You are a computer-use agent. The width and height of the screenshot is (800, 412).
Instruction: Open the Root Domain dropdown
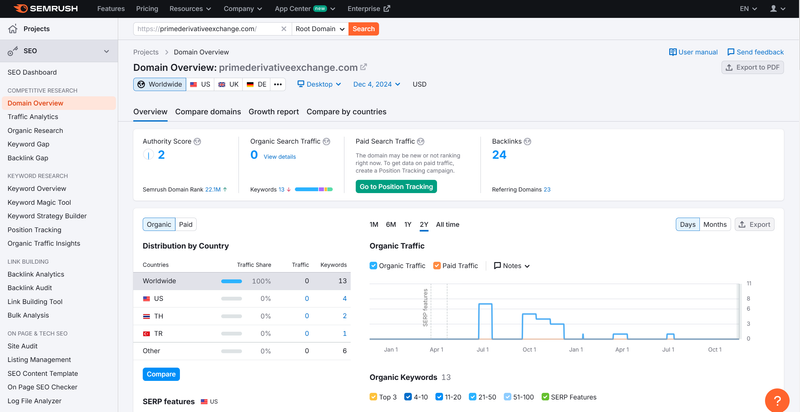point(320,29)
